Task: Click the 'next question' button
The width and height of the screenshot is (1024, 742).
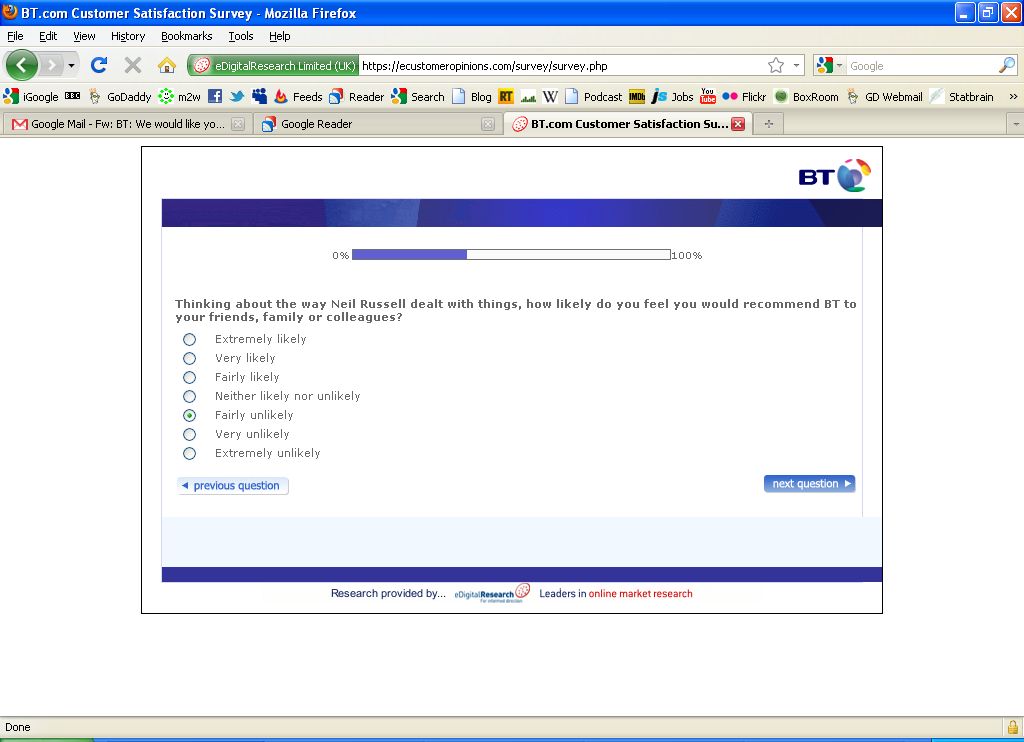Action: [x=809, y=484]
